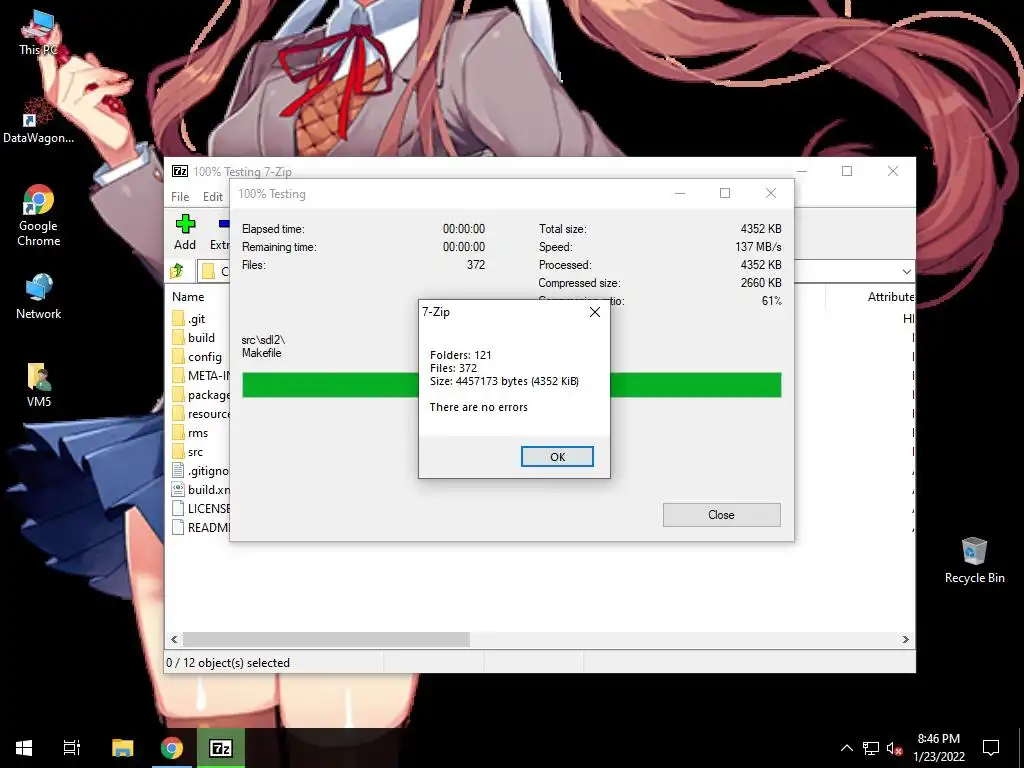
Task: Select the .git folder icon
Action: (178, 319)
